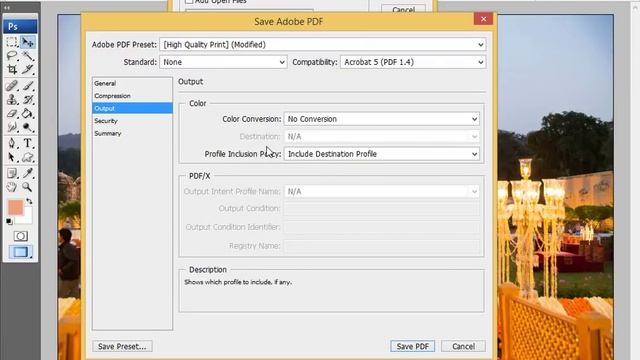Open the Color Conversion dropdown
Screen dimensions: 640x360
[382, 119]
